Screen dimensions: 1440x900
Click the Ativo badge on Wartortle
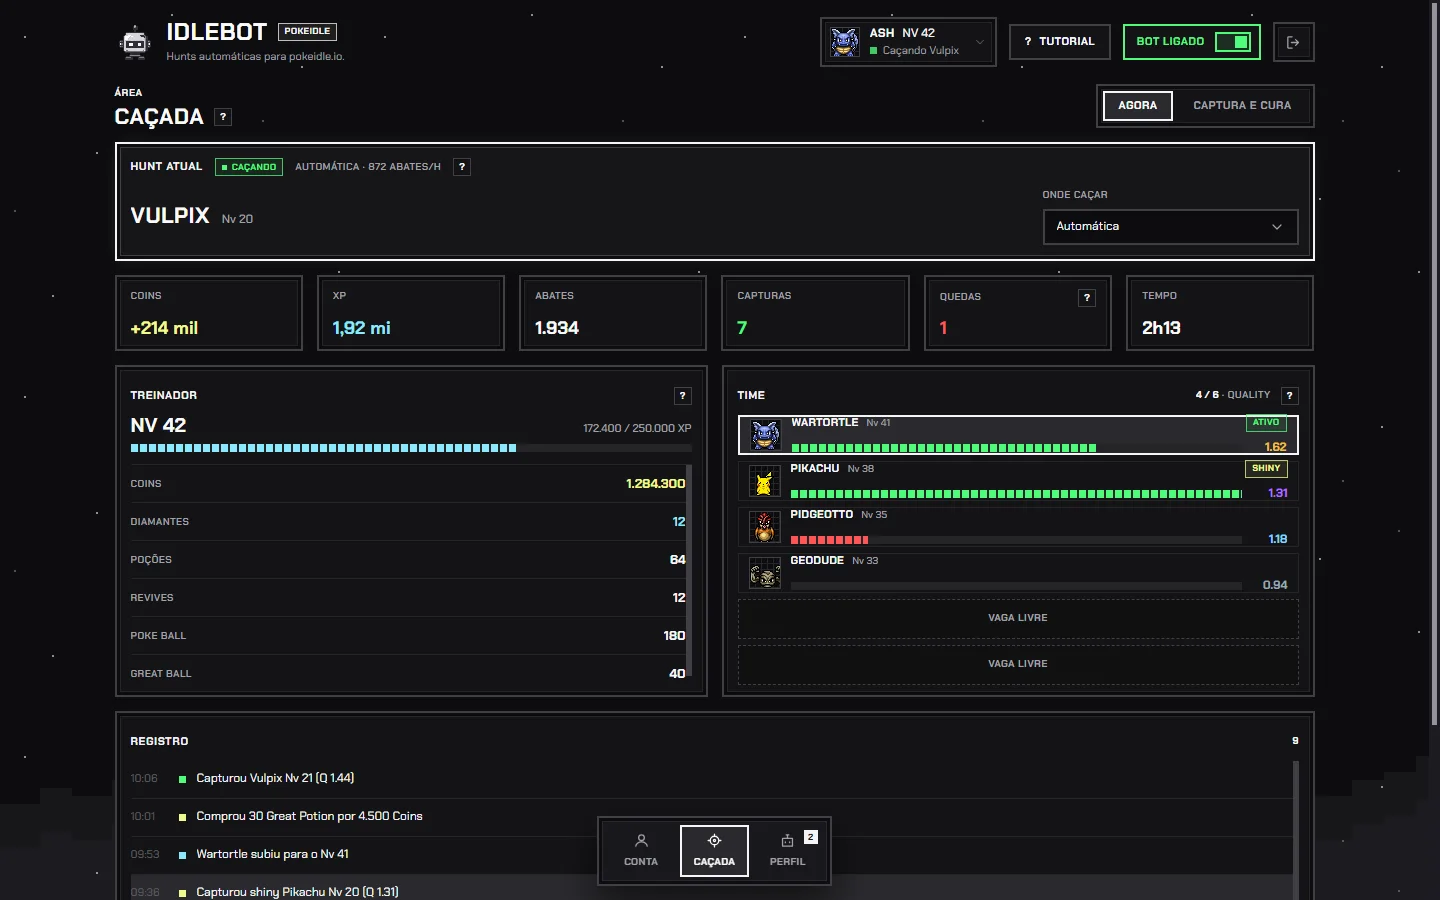pyautogui.click(x=1266, y=423)
